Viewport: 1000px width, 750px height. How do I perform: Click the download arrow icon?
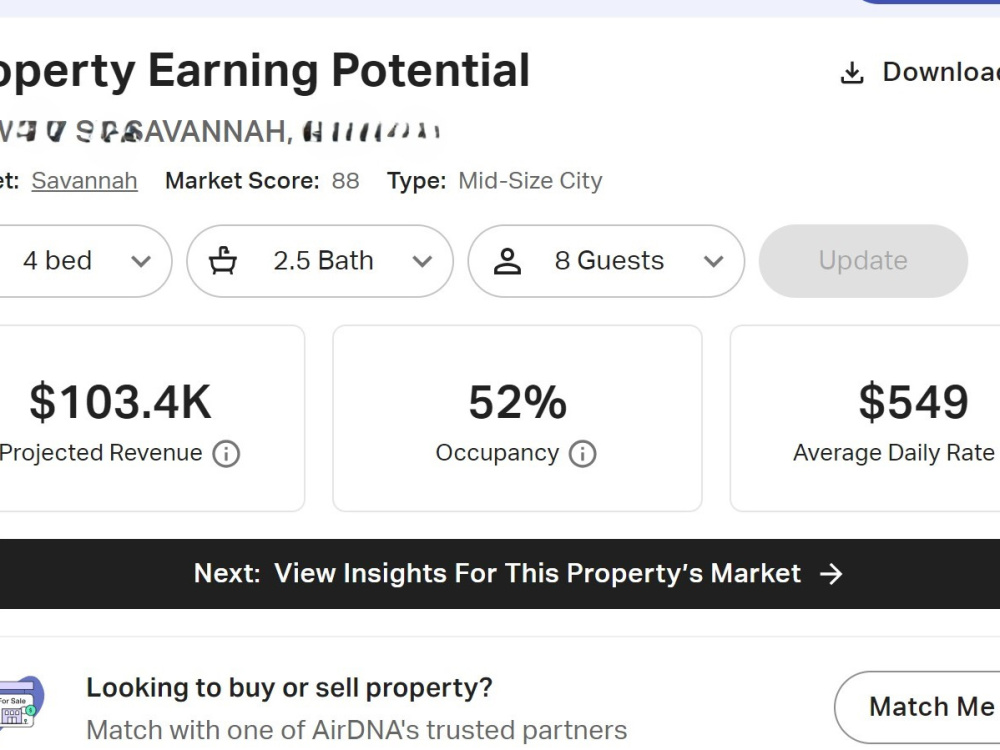(851, 73)
